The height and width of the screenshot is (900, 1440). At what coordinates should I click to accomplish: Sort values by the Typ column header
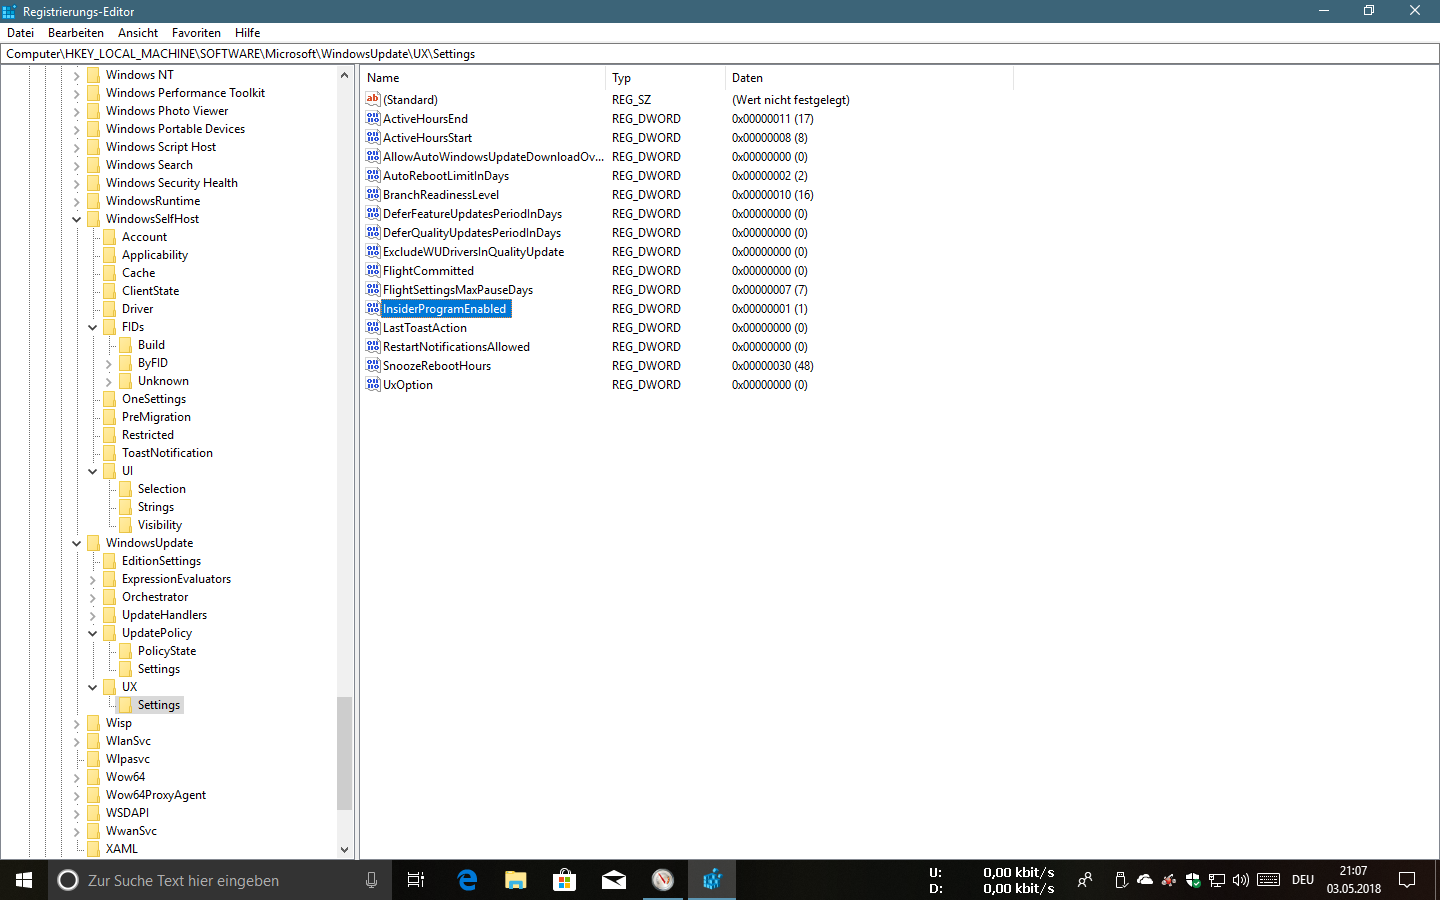[666, 78]
